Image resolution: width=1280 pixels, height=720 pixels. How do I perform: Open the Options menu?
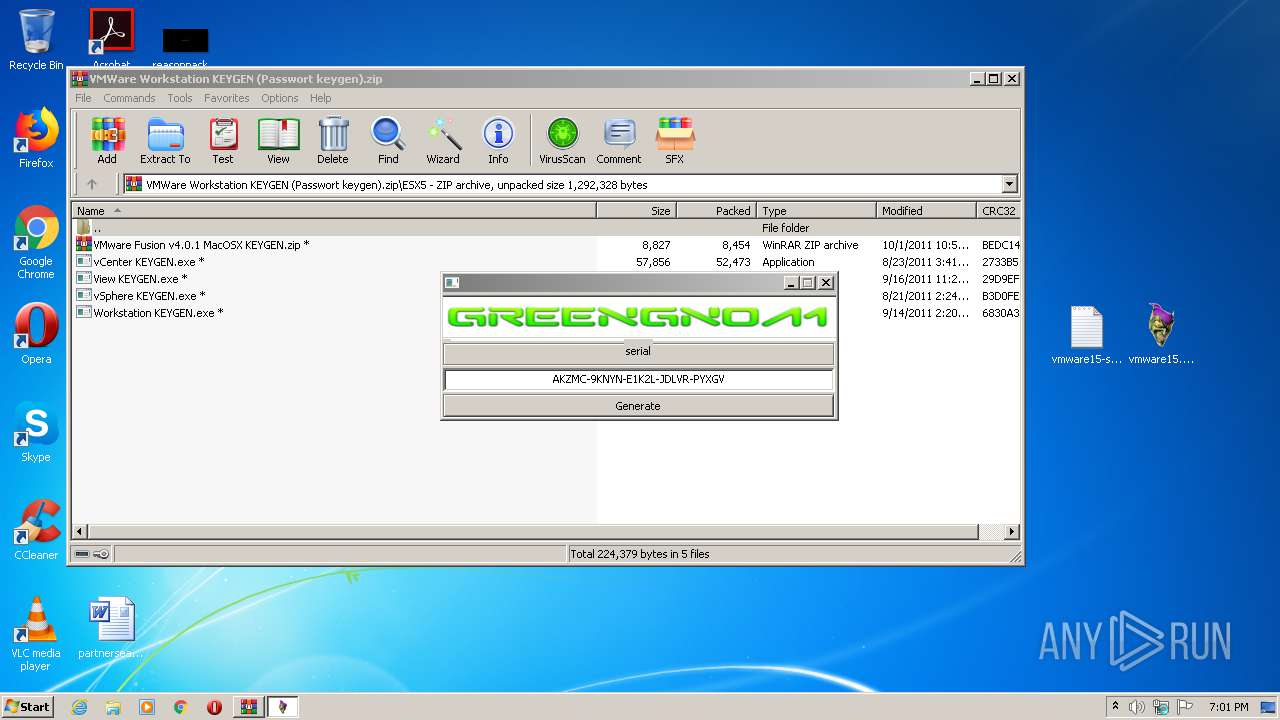[280, 98]
